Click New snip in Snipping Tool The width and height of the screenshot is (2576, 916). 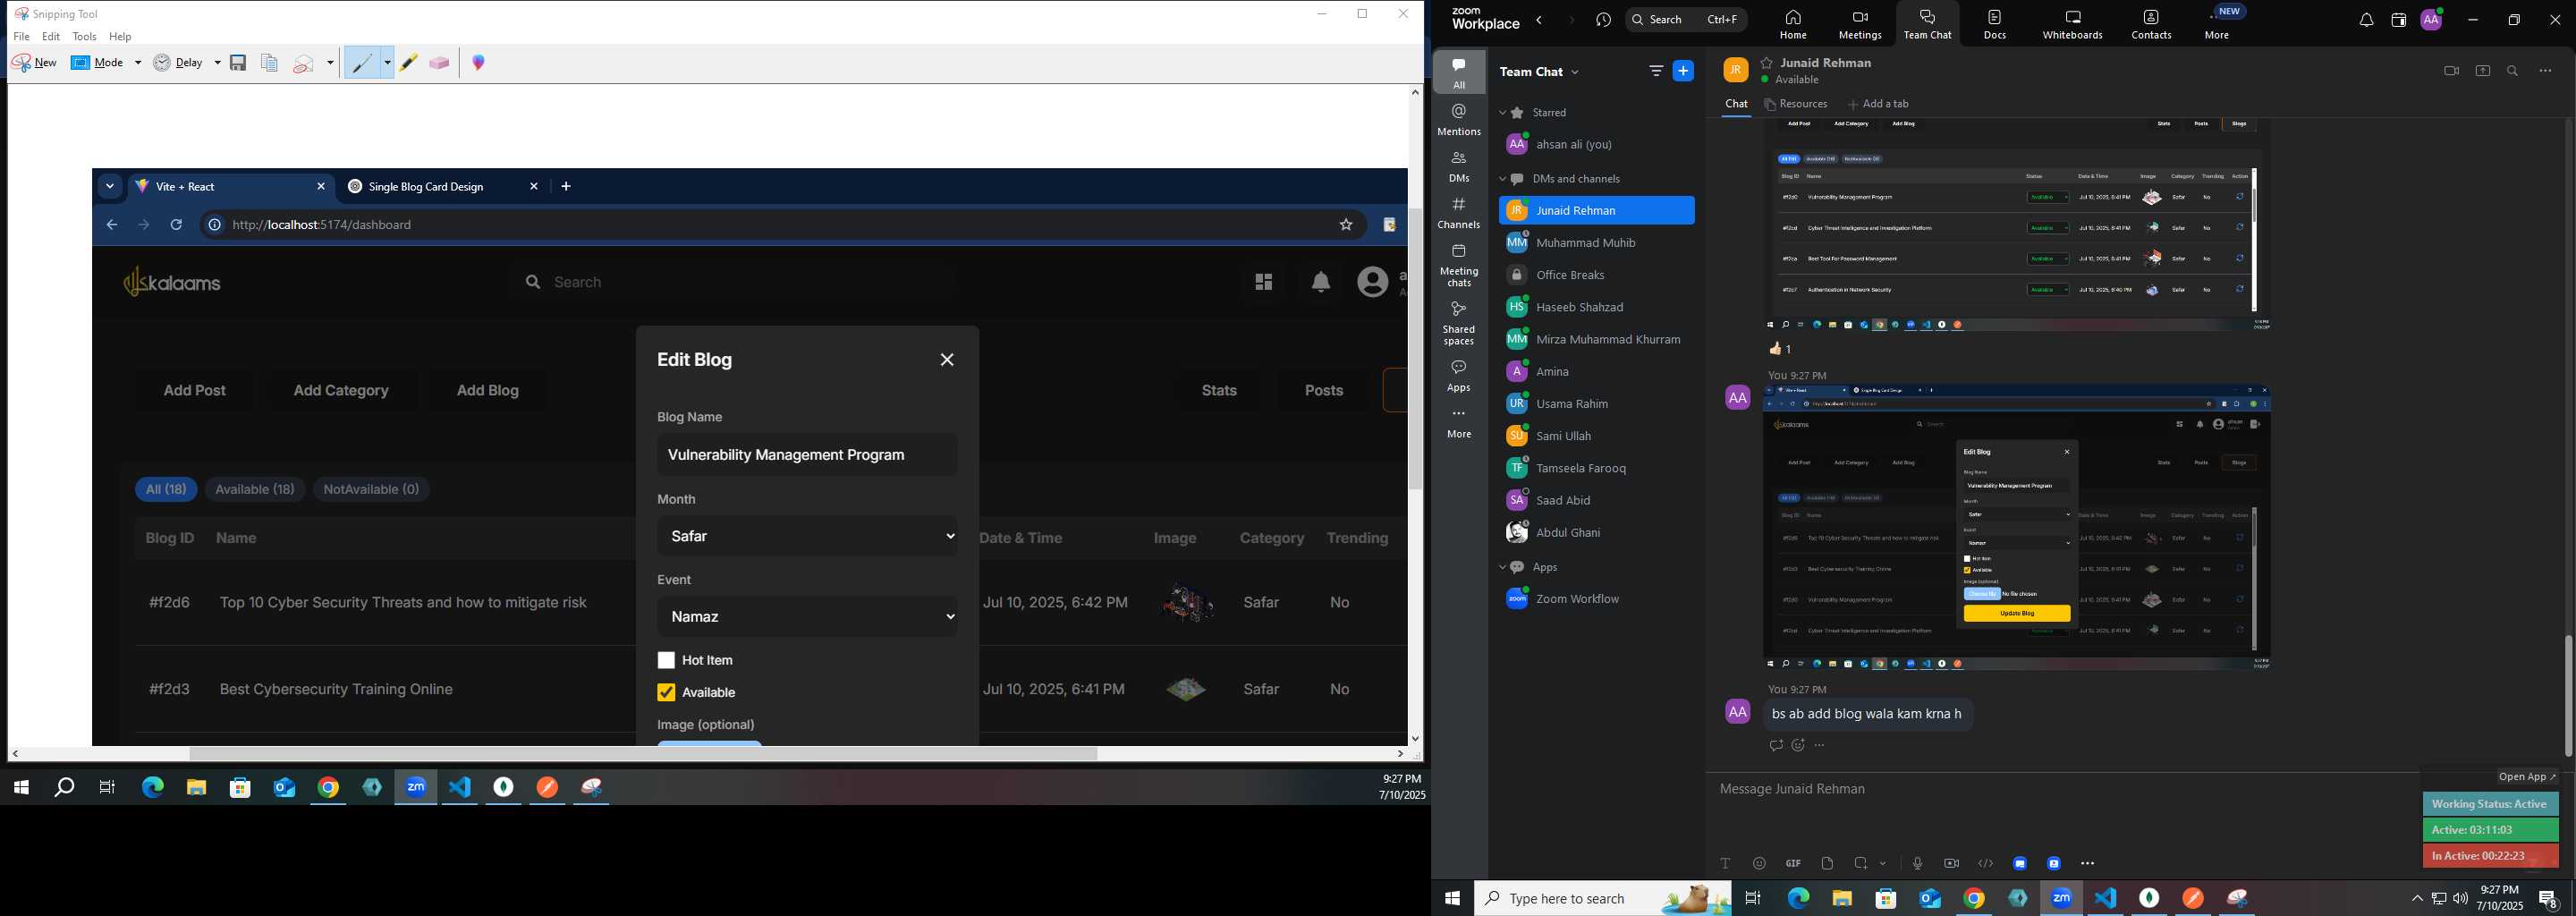pyautogui.click(x=35, y=63)
